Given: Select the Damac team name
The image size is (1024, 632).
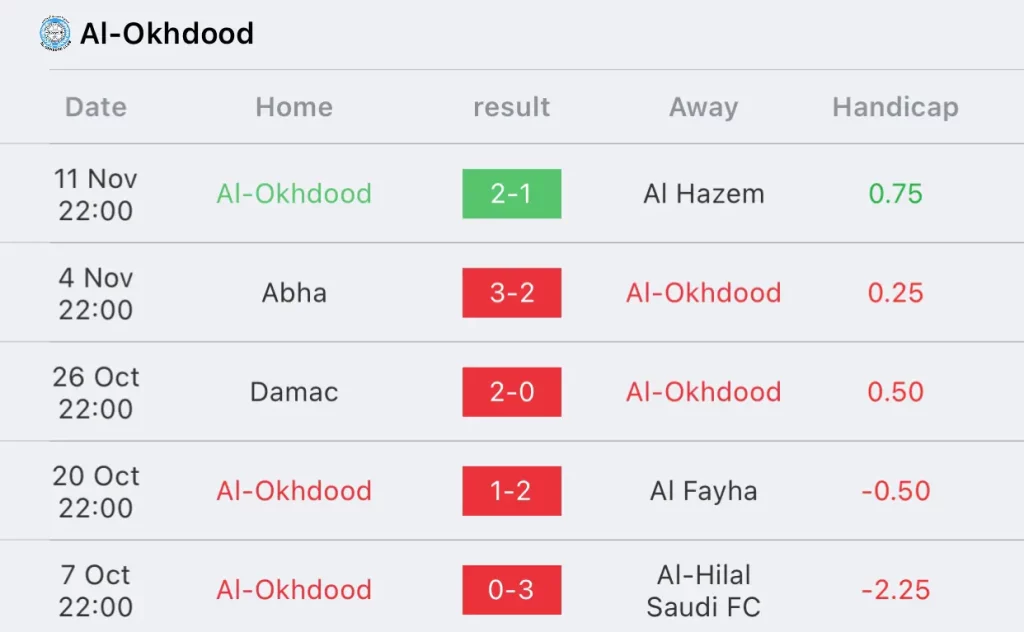Looking at the screenshot, I should pos(294,392).
